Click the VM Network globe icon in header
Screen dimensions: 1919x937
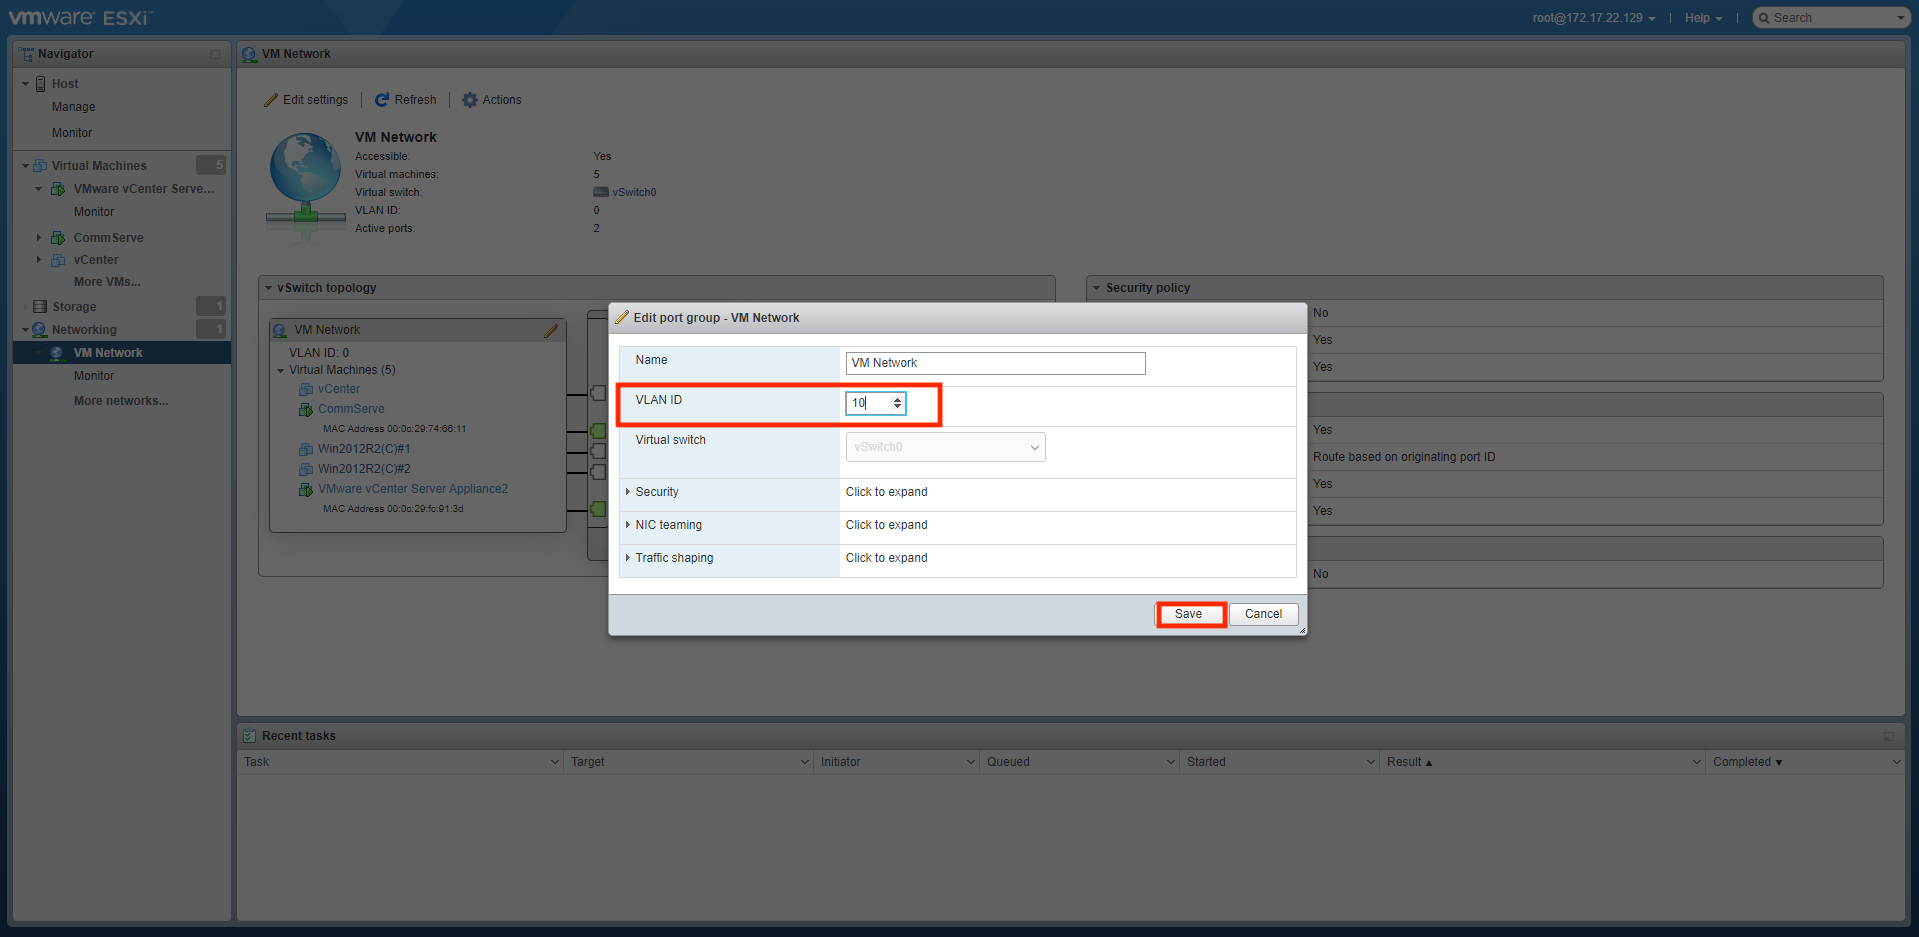[x=249, y=54]
